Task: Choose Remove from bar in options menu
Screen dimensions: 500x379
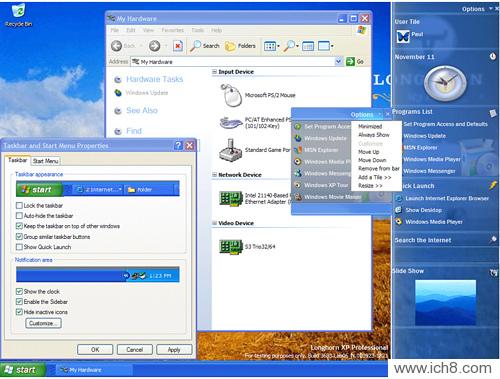Action: tap(379, 169)
